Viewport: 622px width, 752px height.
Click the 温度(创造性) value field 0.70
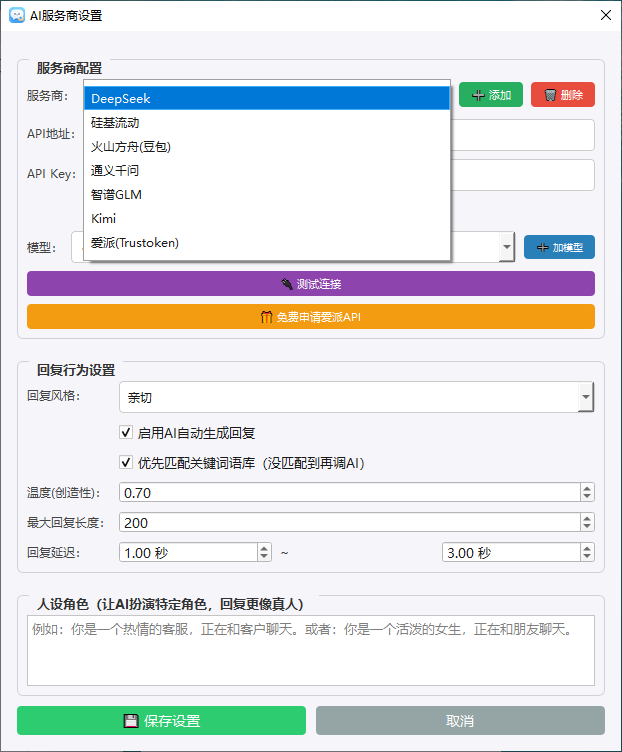click(x=350, y=493)
